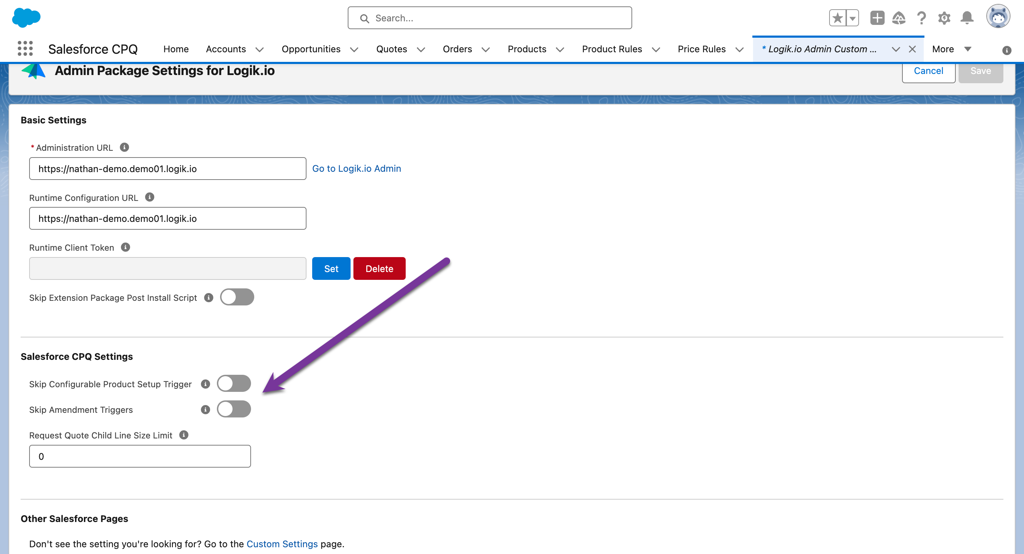Expand the Opportunities tab dropdown chevron

pos(354,50)
